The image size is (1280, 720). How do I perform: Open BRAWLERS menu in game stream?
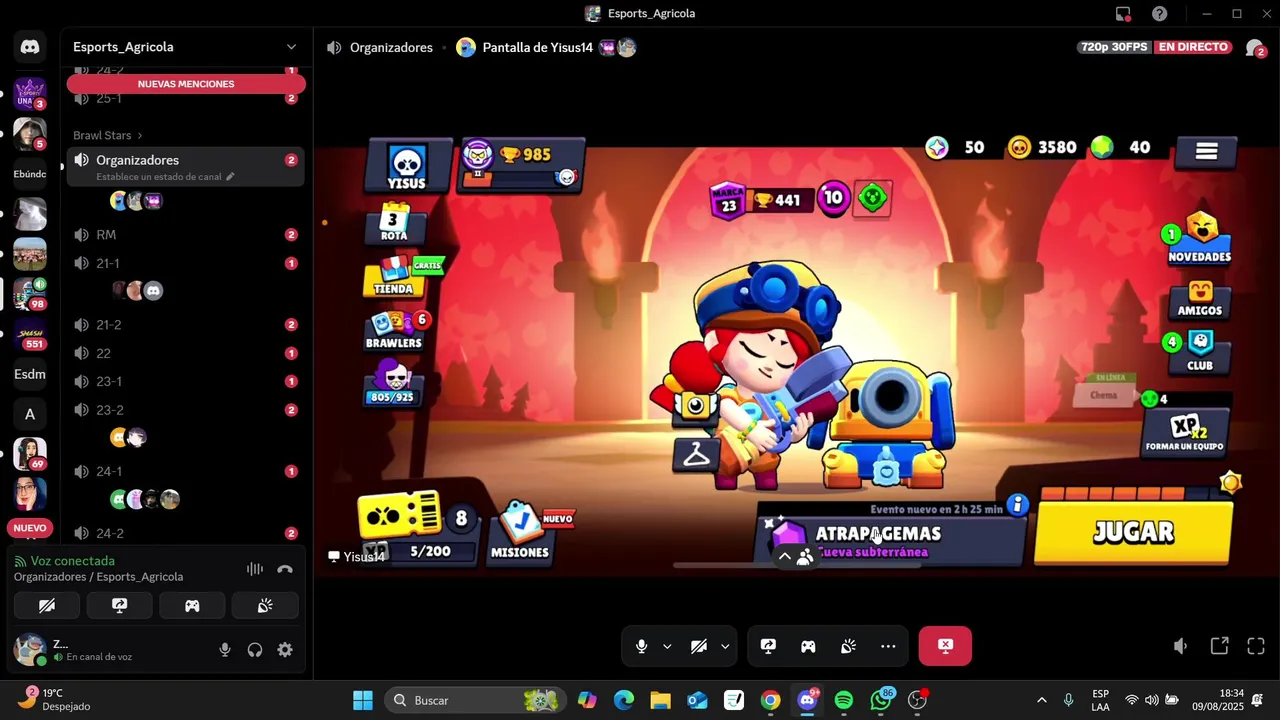click(x=394, y=330)
